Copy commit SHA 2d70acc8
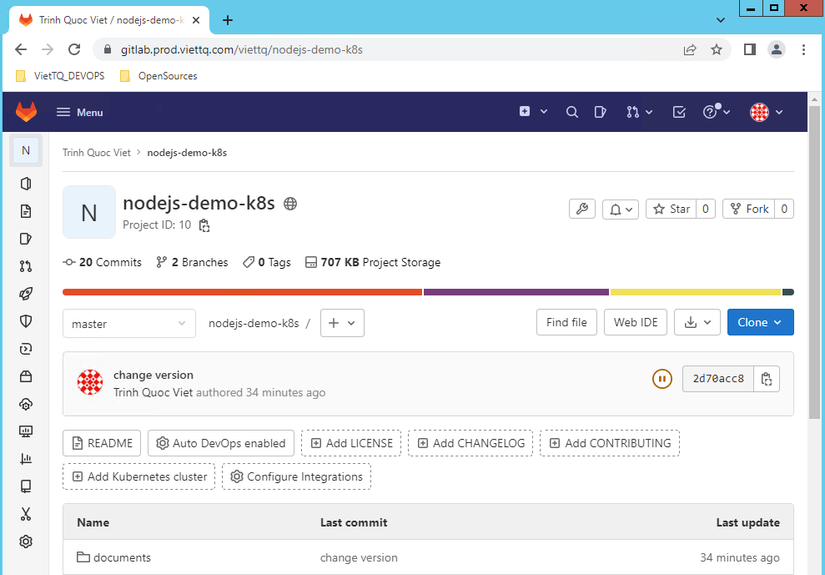 (766, 379)
